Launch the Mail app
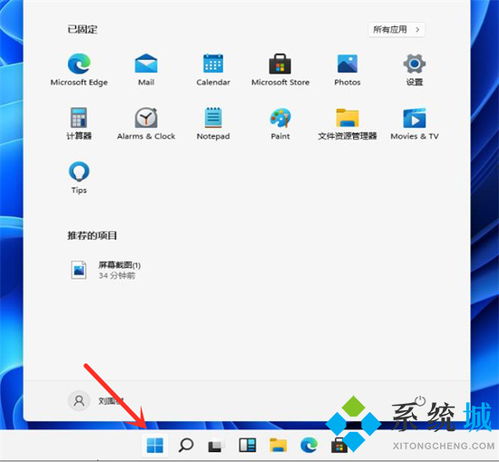This screenshot has width=499, height=462. 146,69
